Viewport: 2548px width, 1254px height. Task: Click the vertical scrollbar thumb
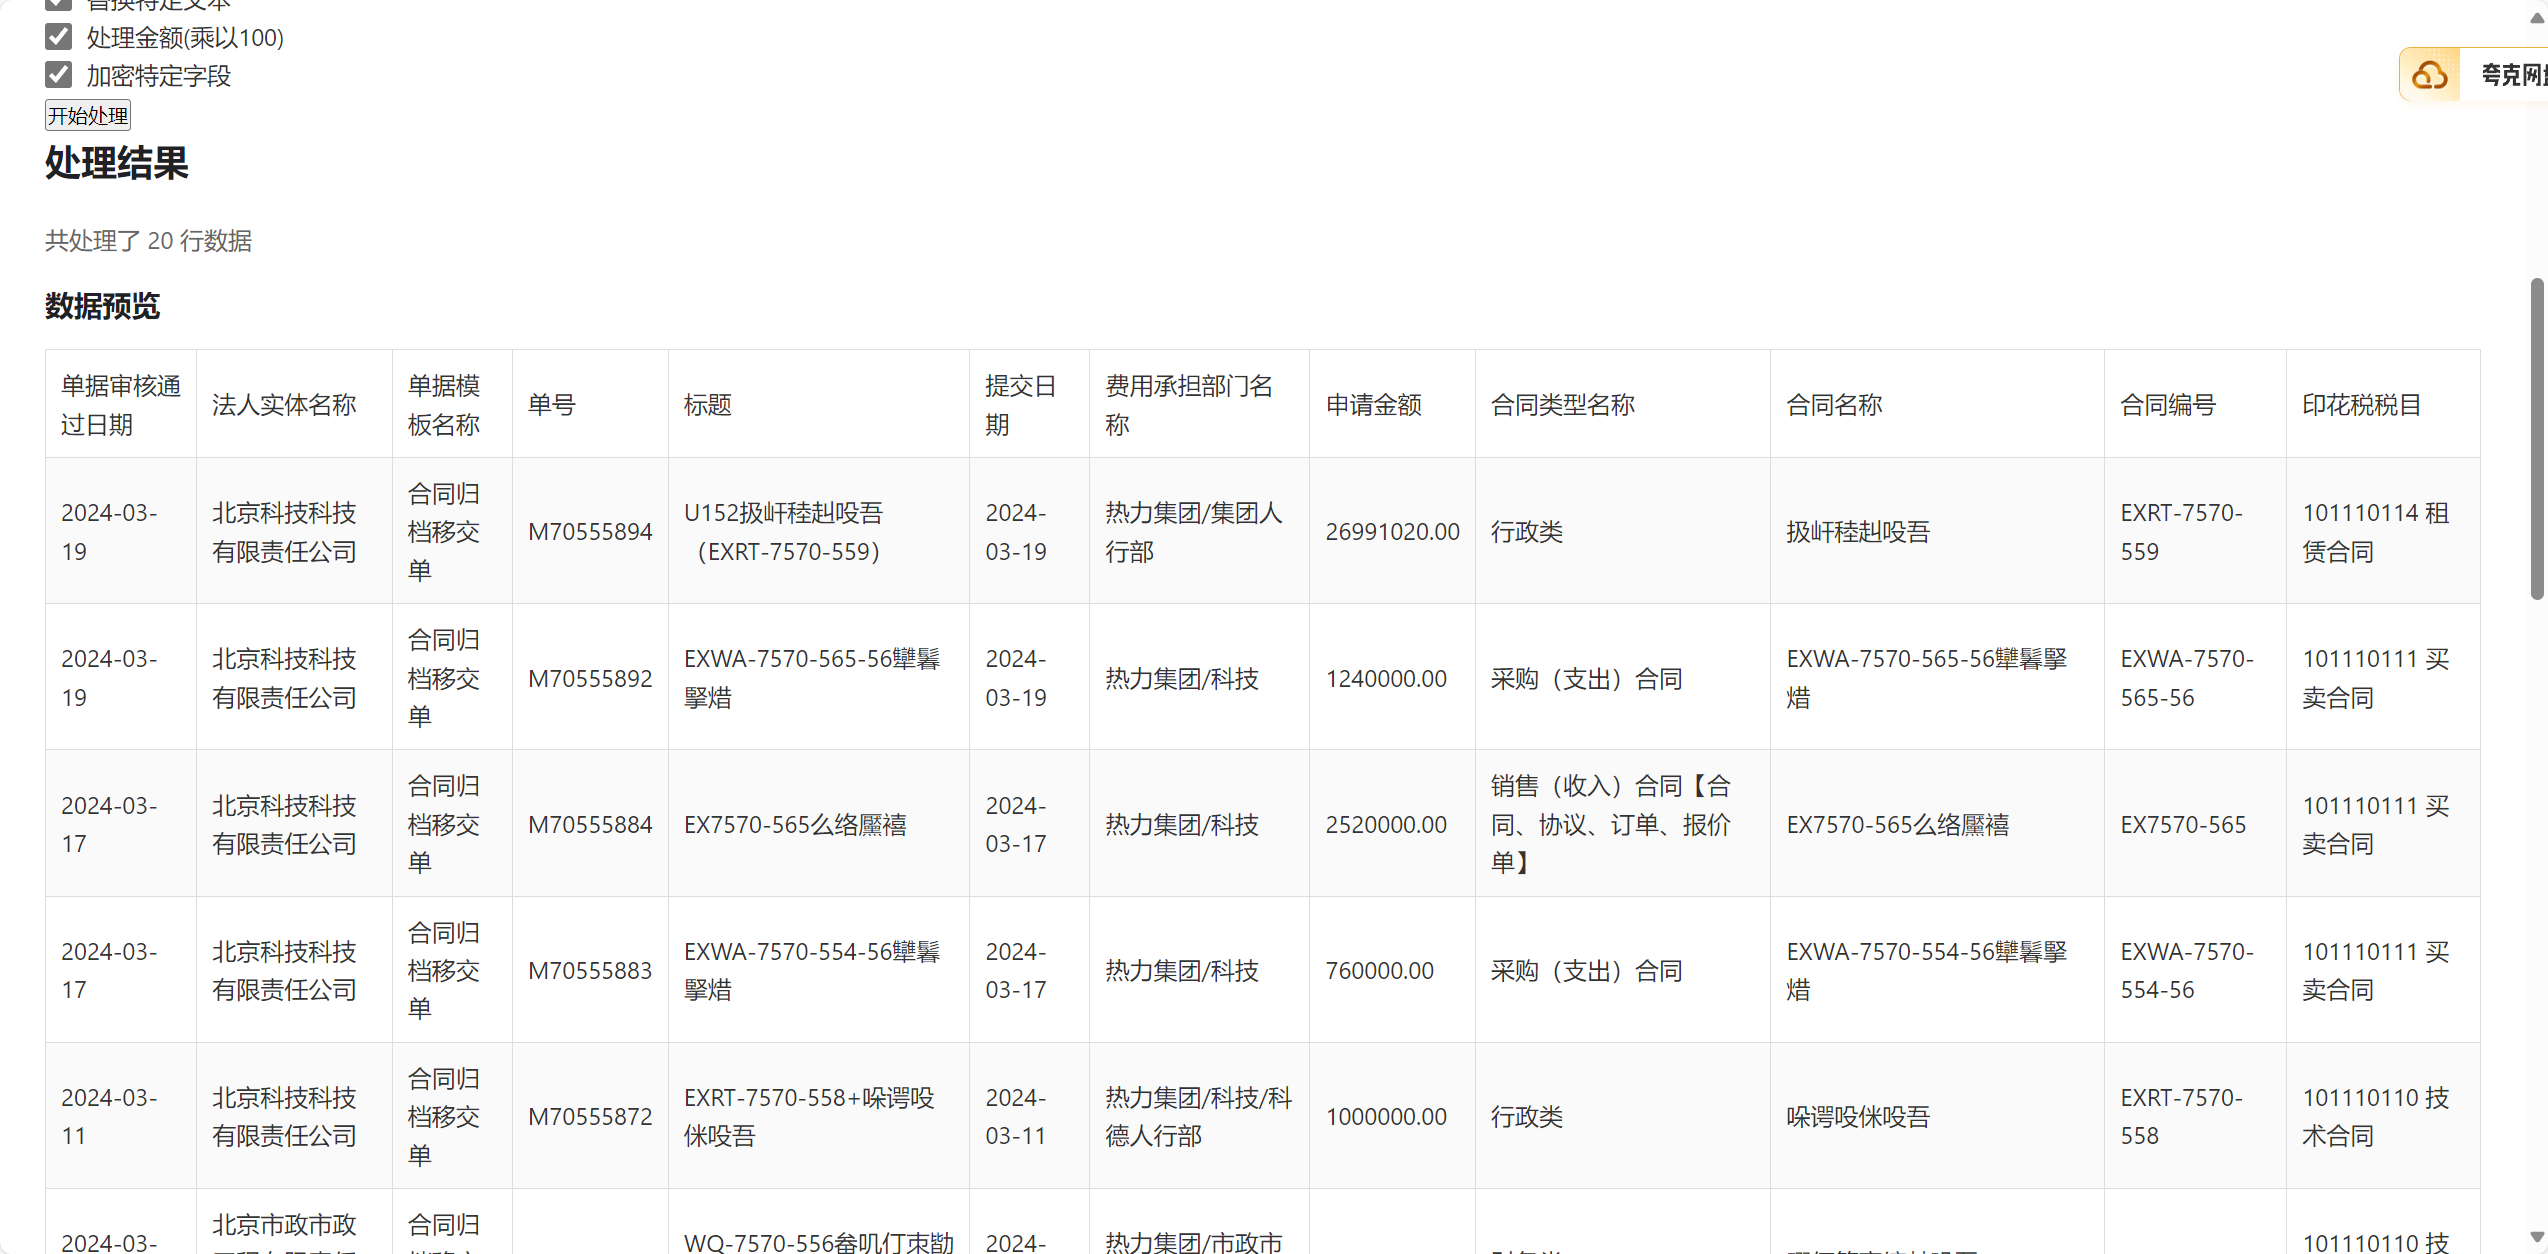[x=2537, y=440]
